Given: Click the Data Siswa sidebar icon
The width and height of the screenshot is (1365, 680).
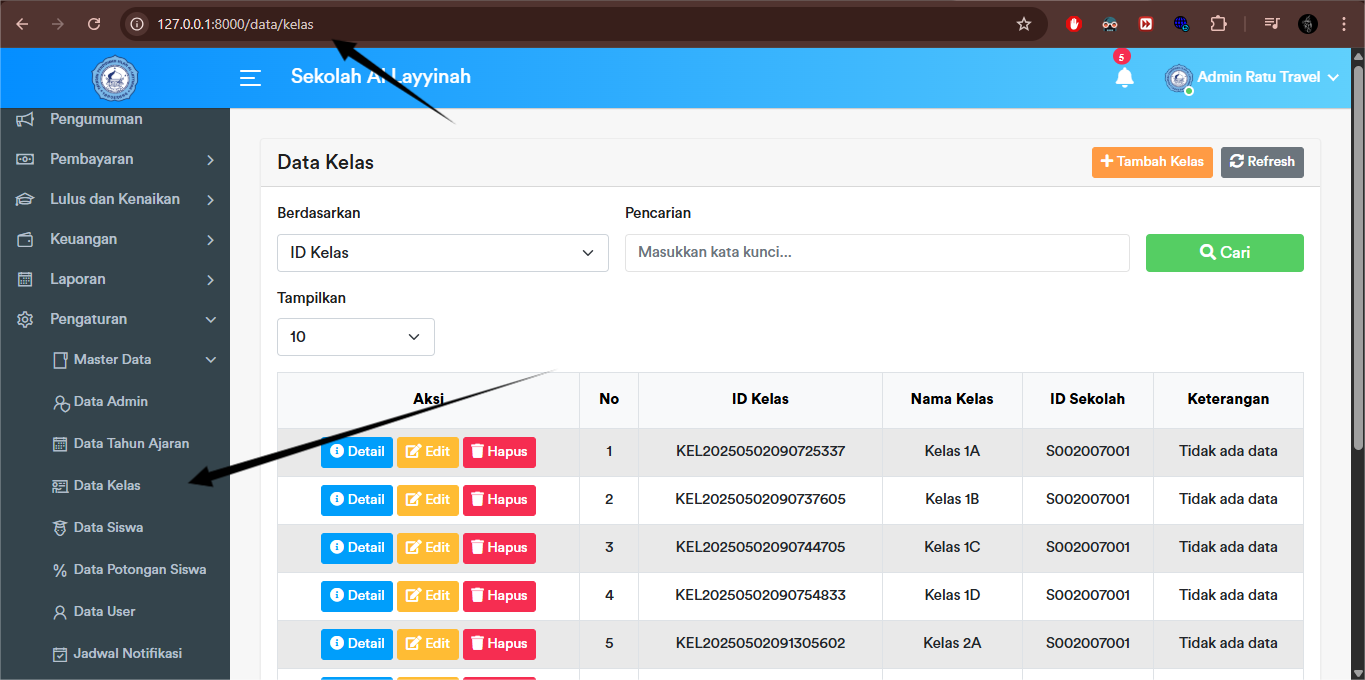Looking at the screenshot, I should 60,528.
